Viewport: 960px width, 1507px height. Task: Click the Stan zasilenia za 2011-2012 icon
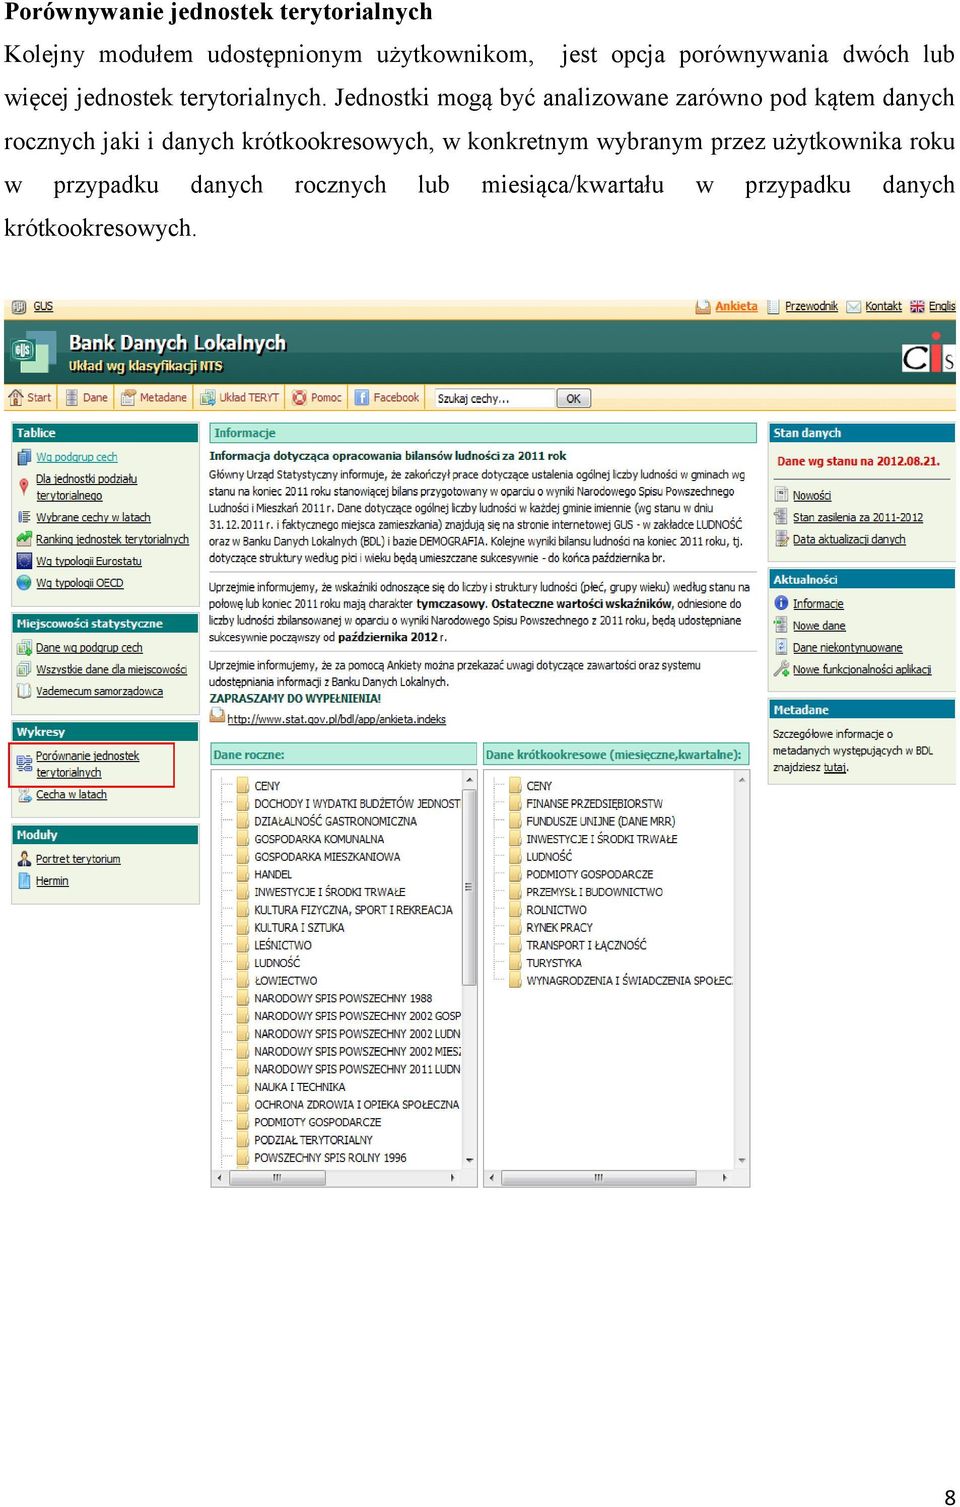pos(781,517)
